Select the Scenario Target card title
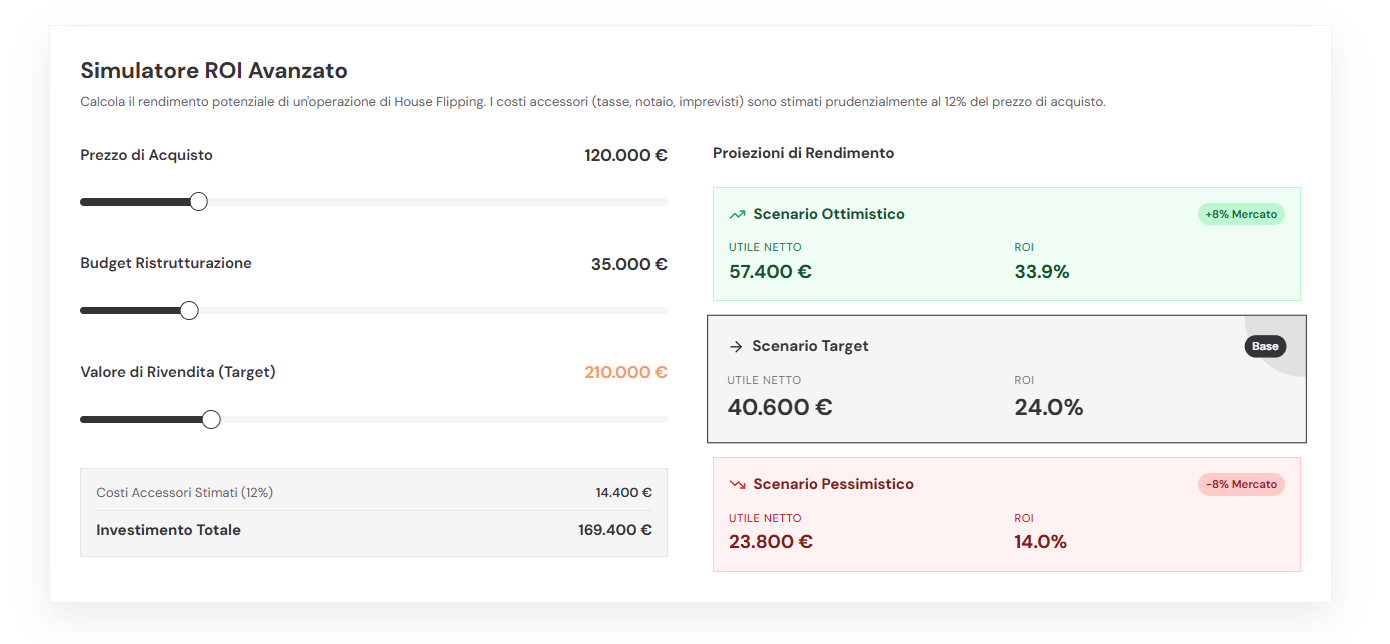This screenshot has width=1390, height=644. pyautogui.click(x=810, y=346)
